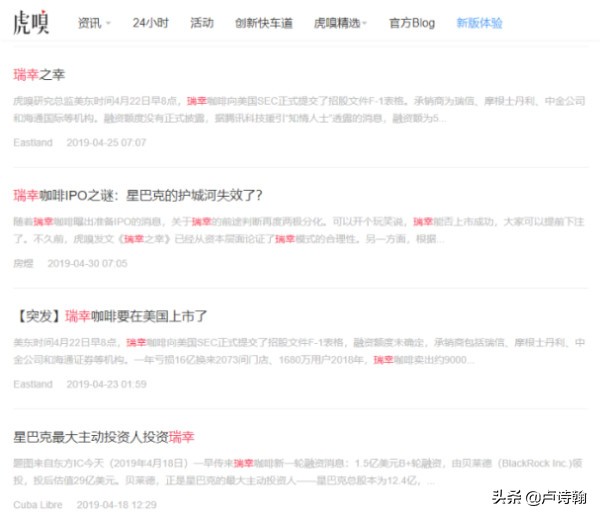Open 瑞幸咖啡IPO之谜 article title
Image resolution: width=600 pixels, height=518 pixels.
[138, 195]
